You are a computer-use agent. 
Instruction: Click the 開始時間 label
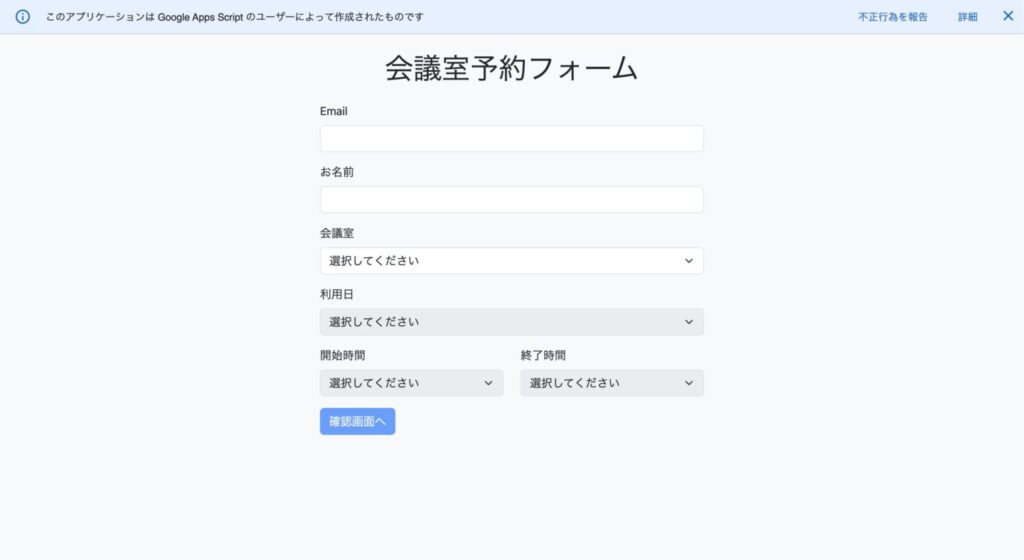[342, 356]
